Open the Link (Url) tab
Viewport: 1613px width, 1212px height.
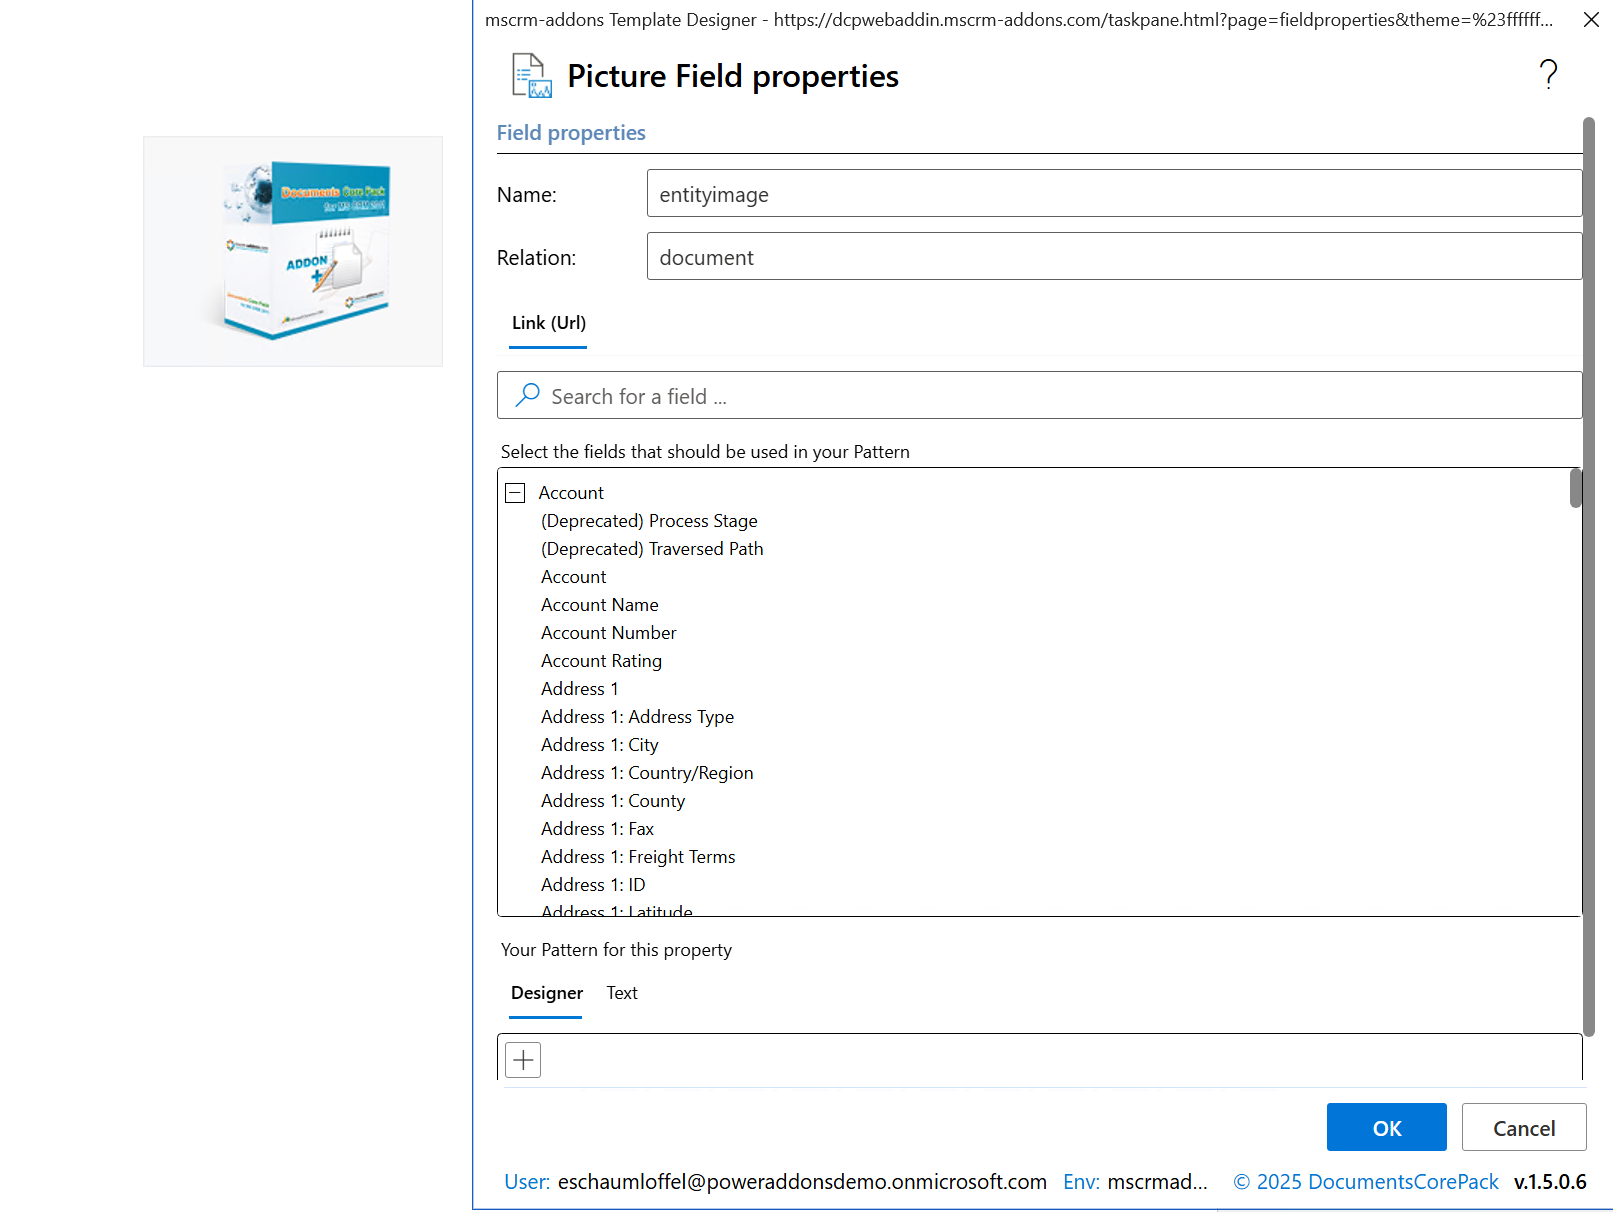pyautogui.click(x=548, y=323)
